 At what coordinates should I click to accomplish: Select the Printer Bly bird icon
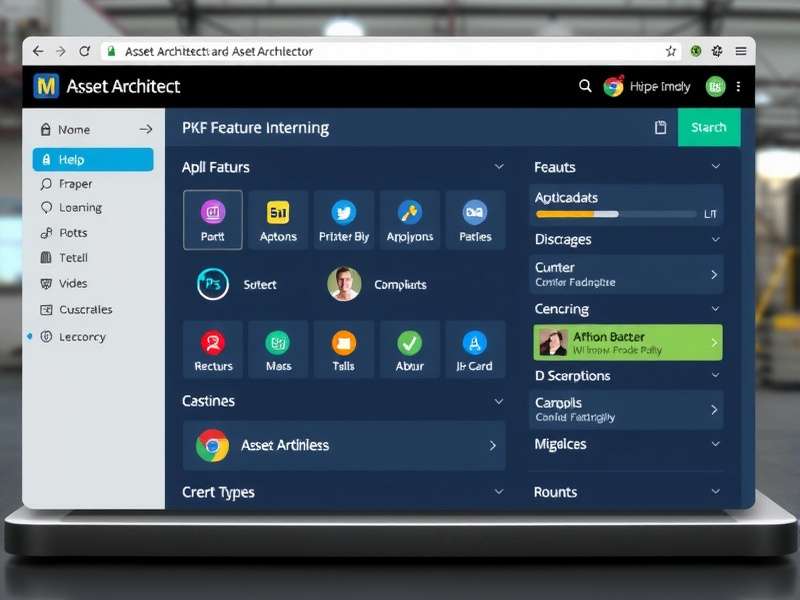pyautogui.click(x=343, y=212)
